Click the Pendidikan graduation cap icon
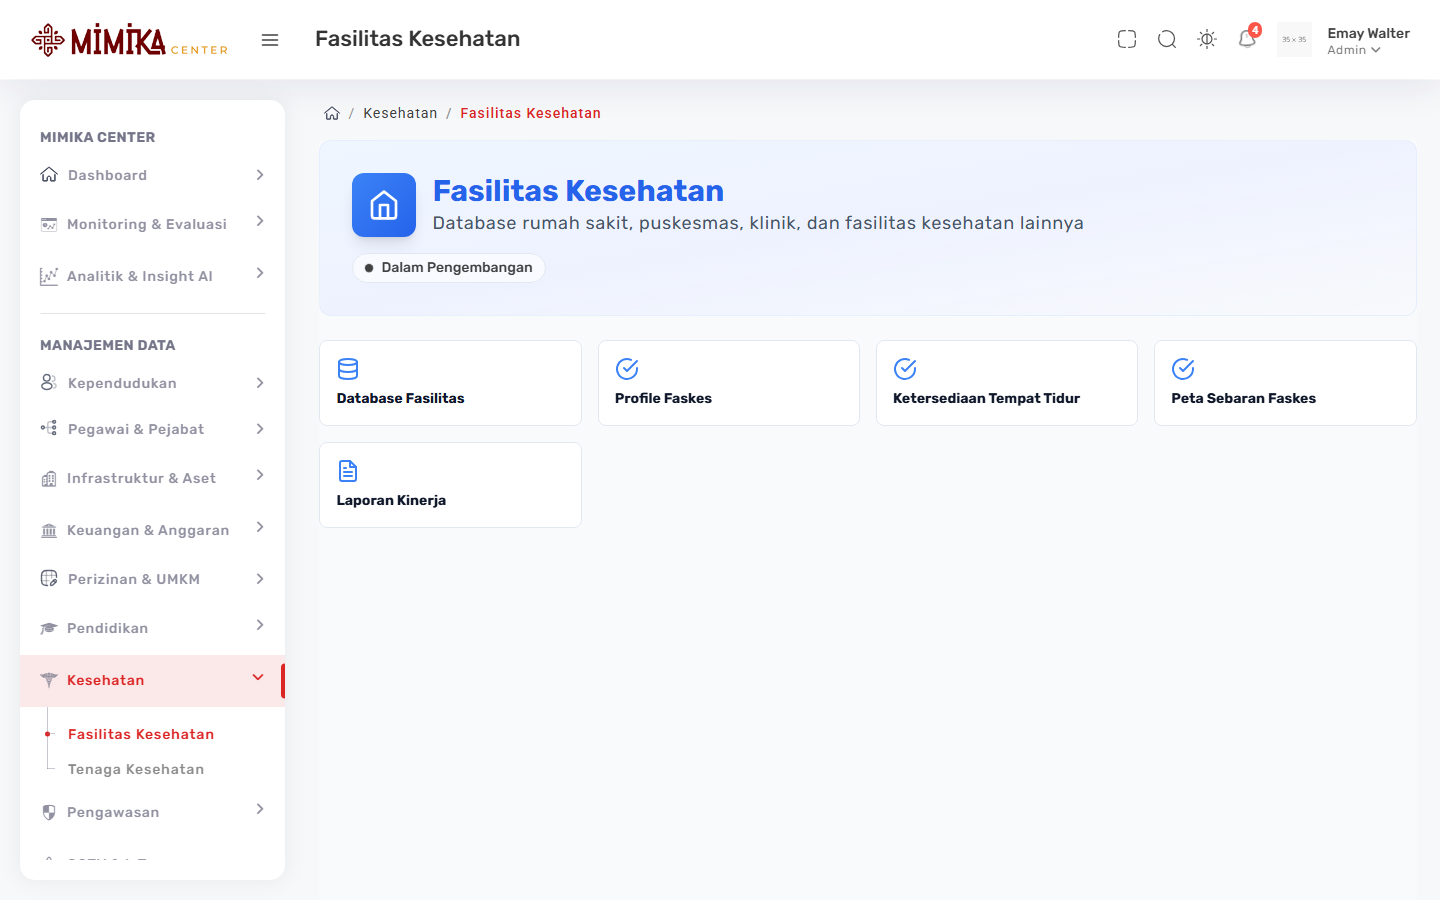This screenshot has width=1440, height=900. pos(49,628)
